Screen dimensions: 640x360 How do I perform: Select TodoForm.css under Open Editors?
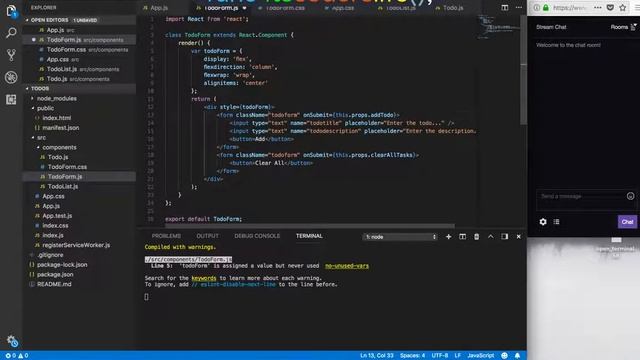click(x=79, y=49)
